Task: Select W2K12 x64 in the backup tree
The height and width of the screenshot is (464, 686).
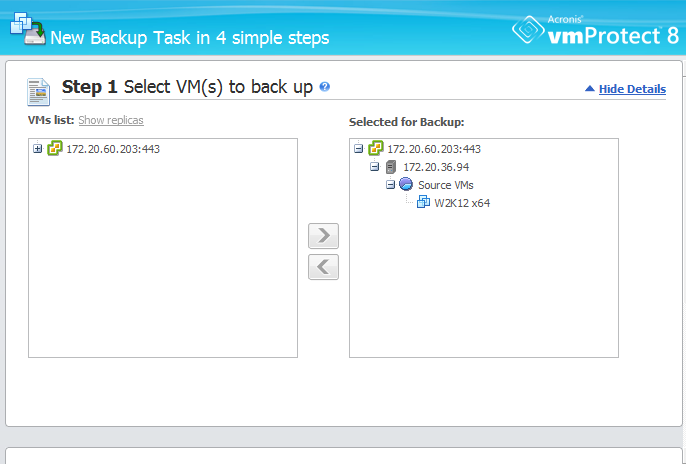Action: 462,203
